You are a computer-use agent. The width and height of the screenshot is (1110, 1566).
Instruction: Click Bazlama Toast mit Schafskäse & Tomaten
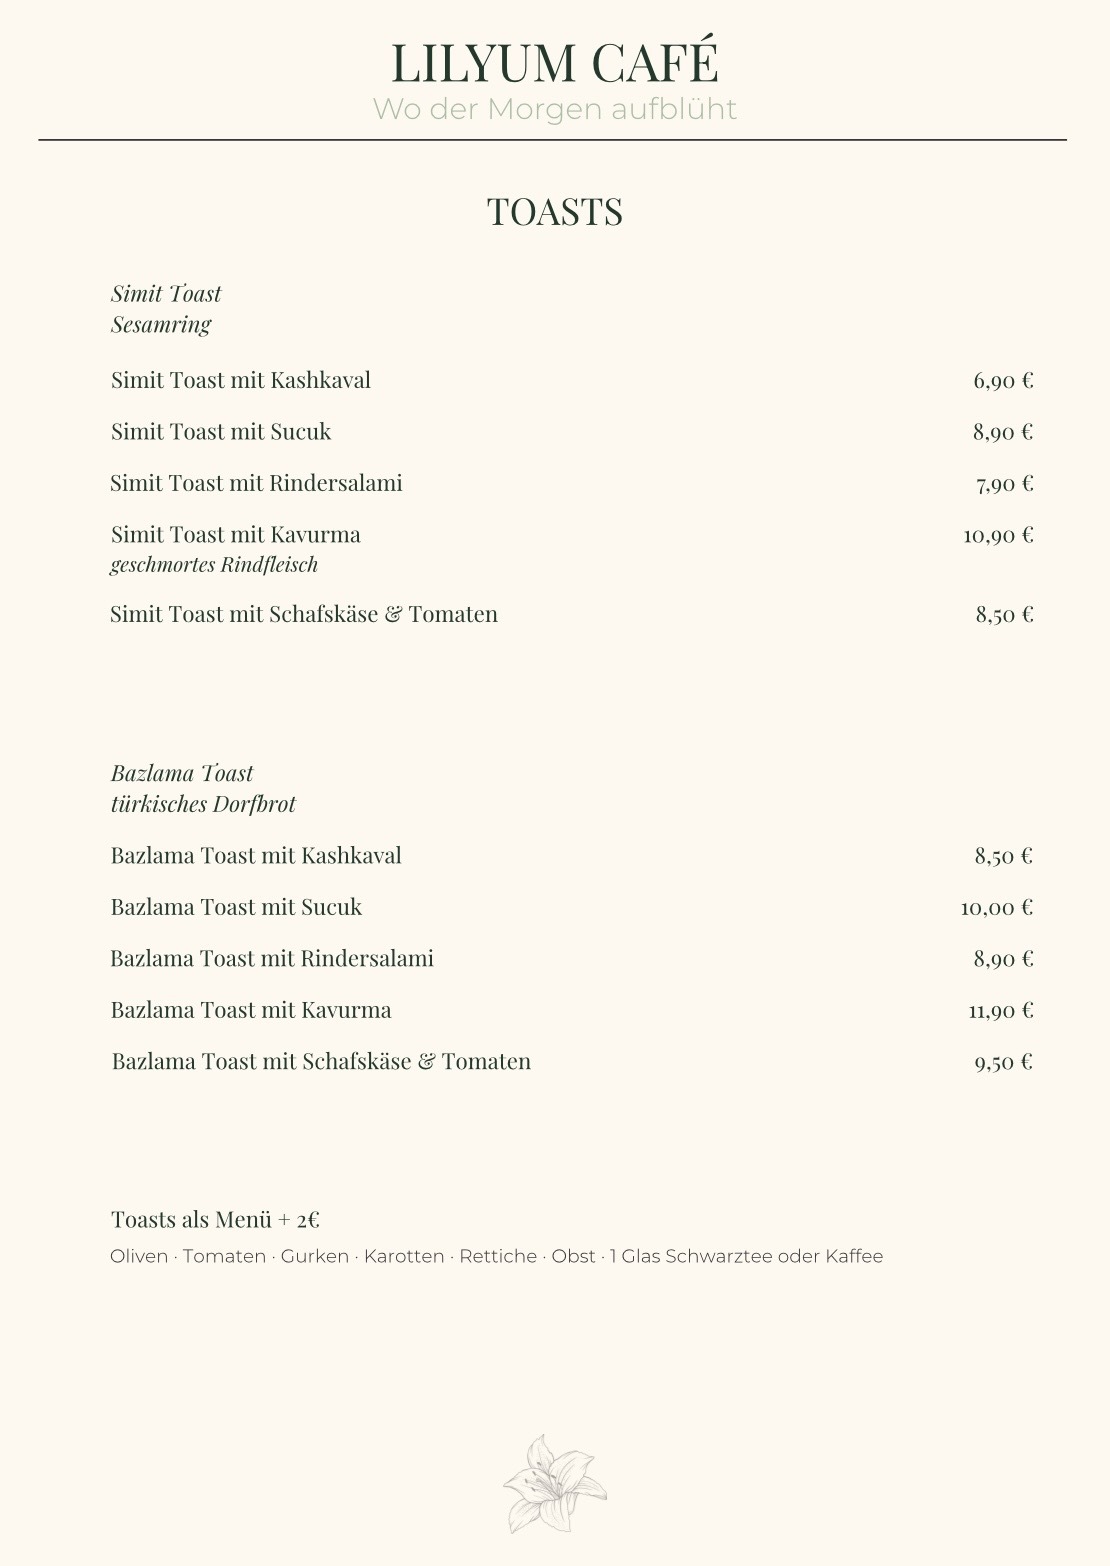[x=321, y=1061]
